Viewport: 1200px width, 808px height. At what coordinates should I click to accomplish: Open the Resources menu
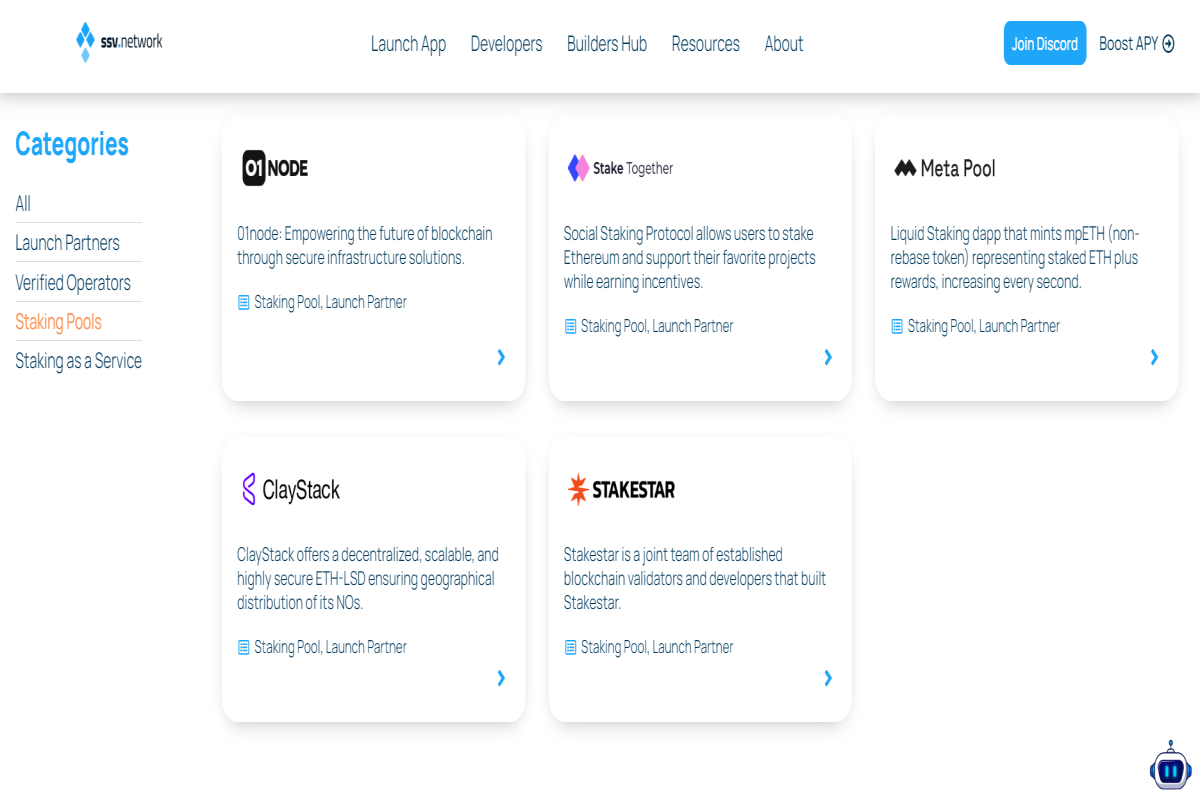point(705,44)
